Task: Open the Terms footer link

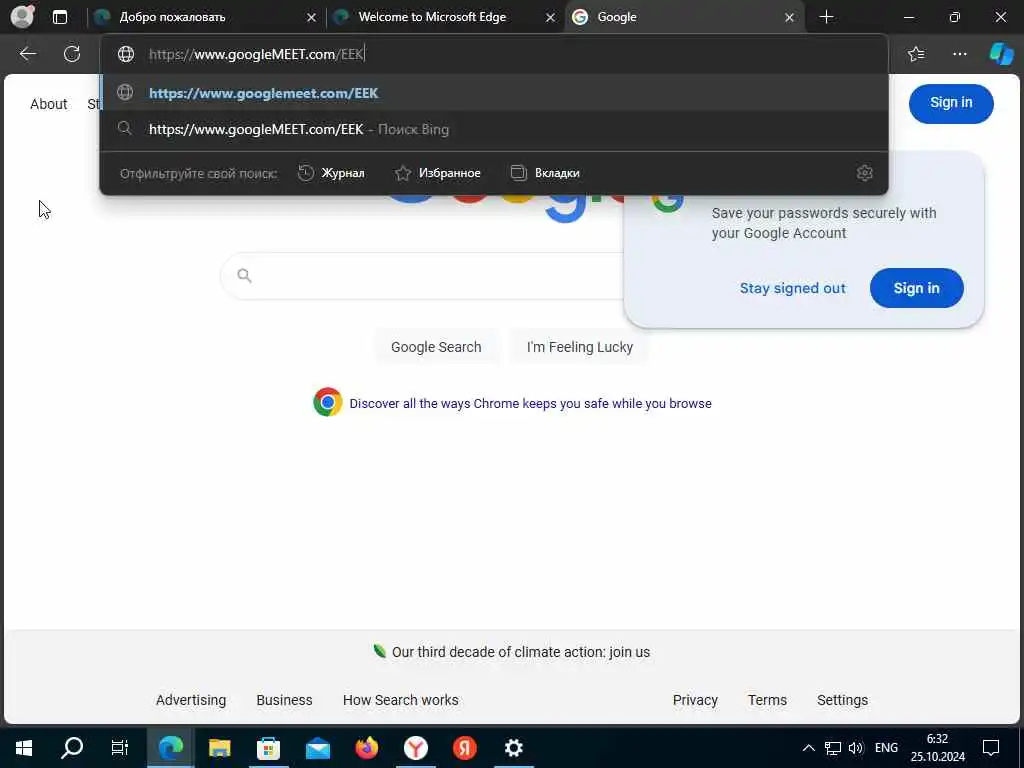Action: 767,700
